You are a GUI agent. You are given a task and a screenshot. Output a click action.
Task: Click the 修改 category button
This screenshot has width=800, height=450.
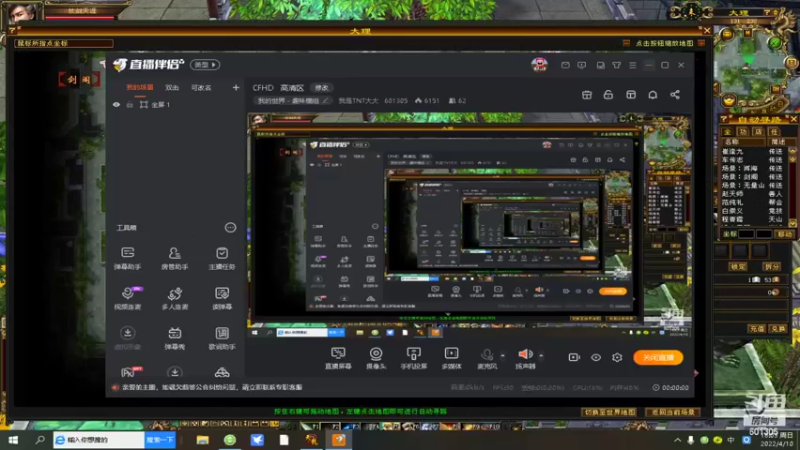(x=321, y=88)
